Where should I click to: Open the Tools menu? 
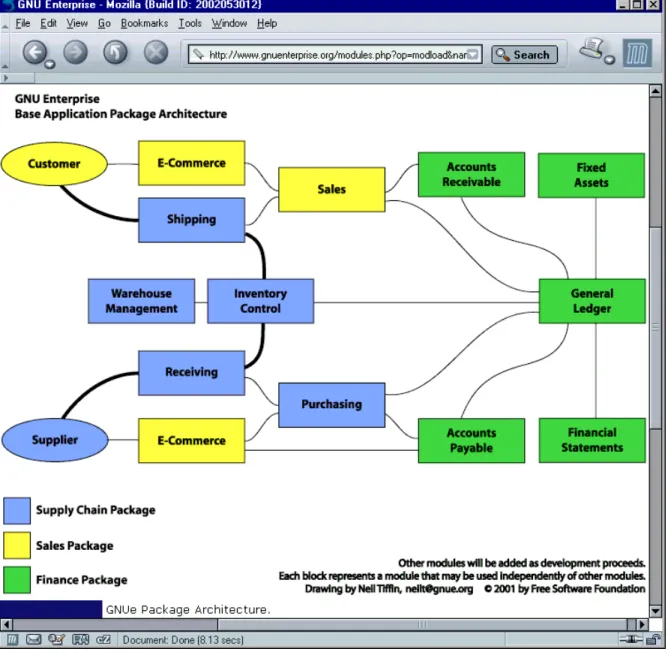[190, 23]
